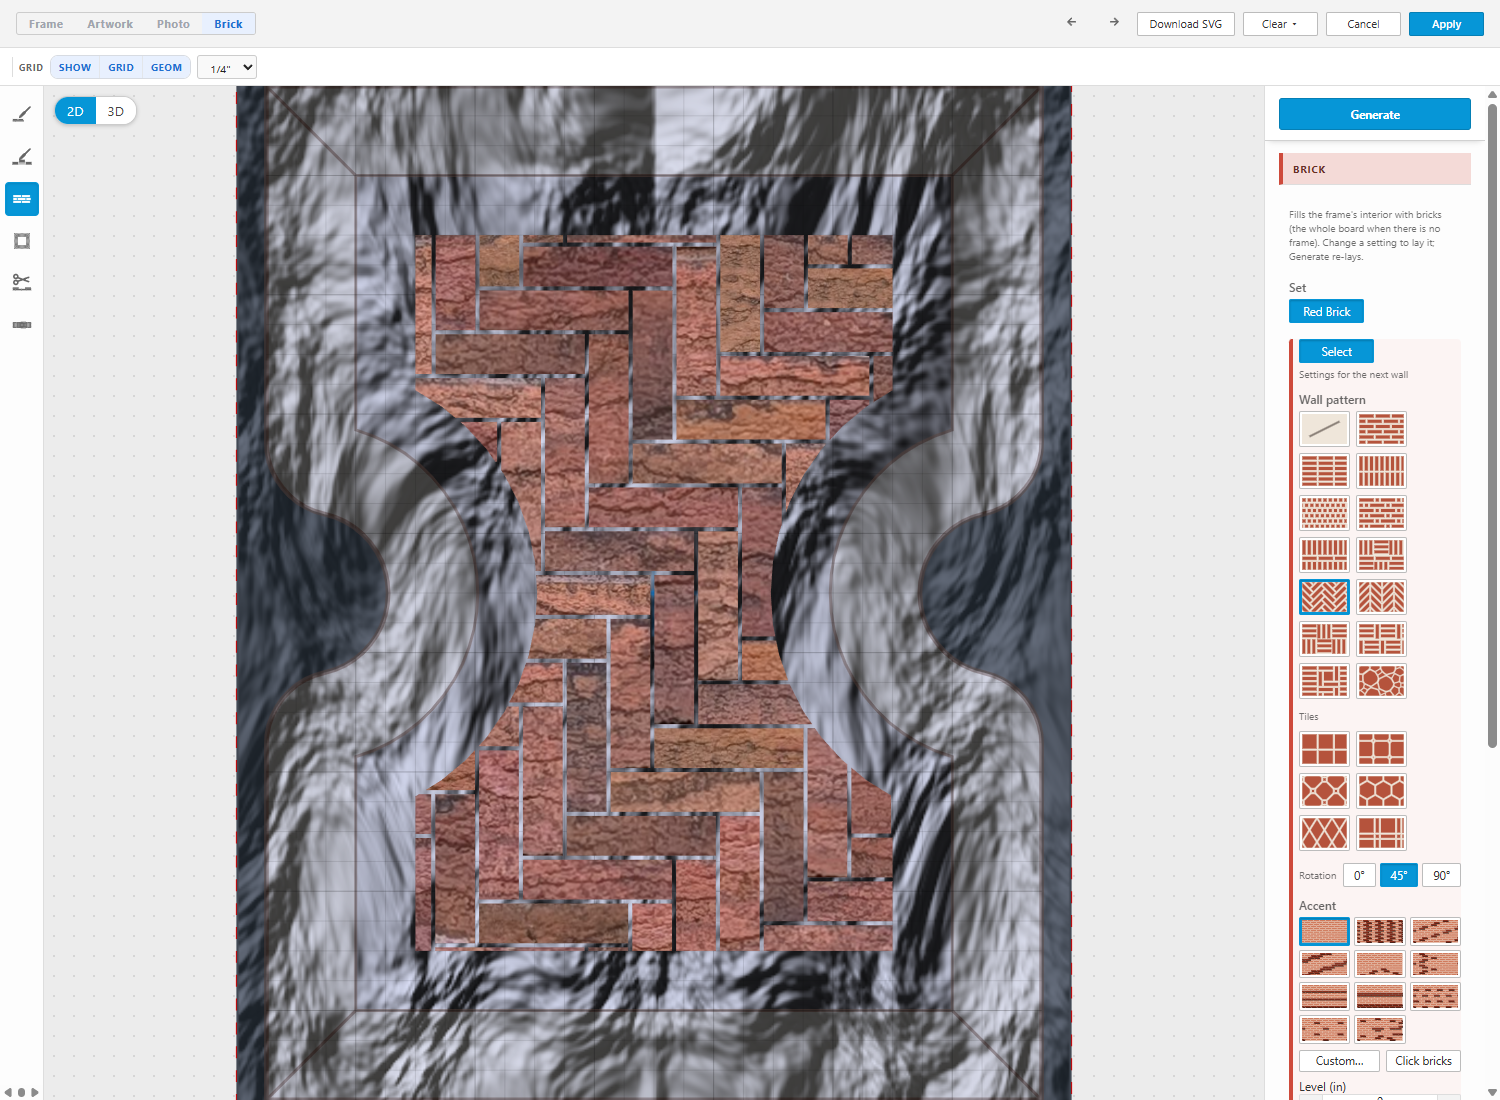Set rotation to 45°
The image size is (1500, 1100).
1399,875
